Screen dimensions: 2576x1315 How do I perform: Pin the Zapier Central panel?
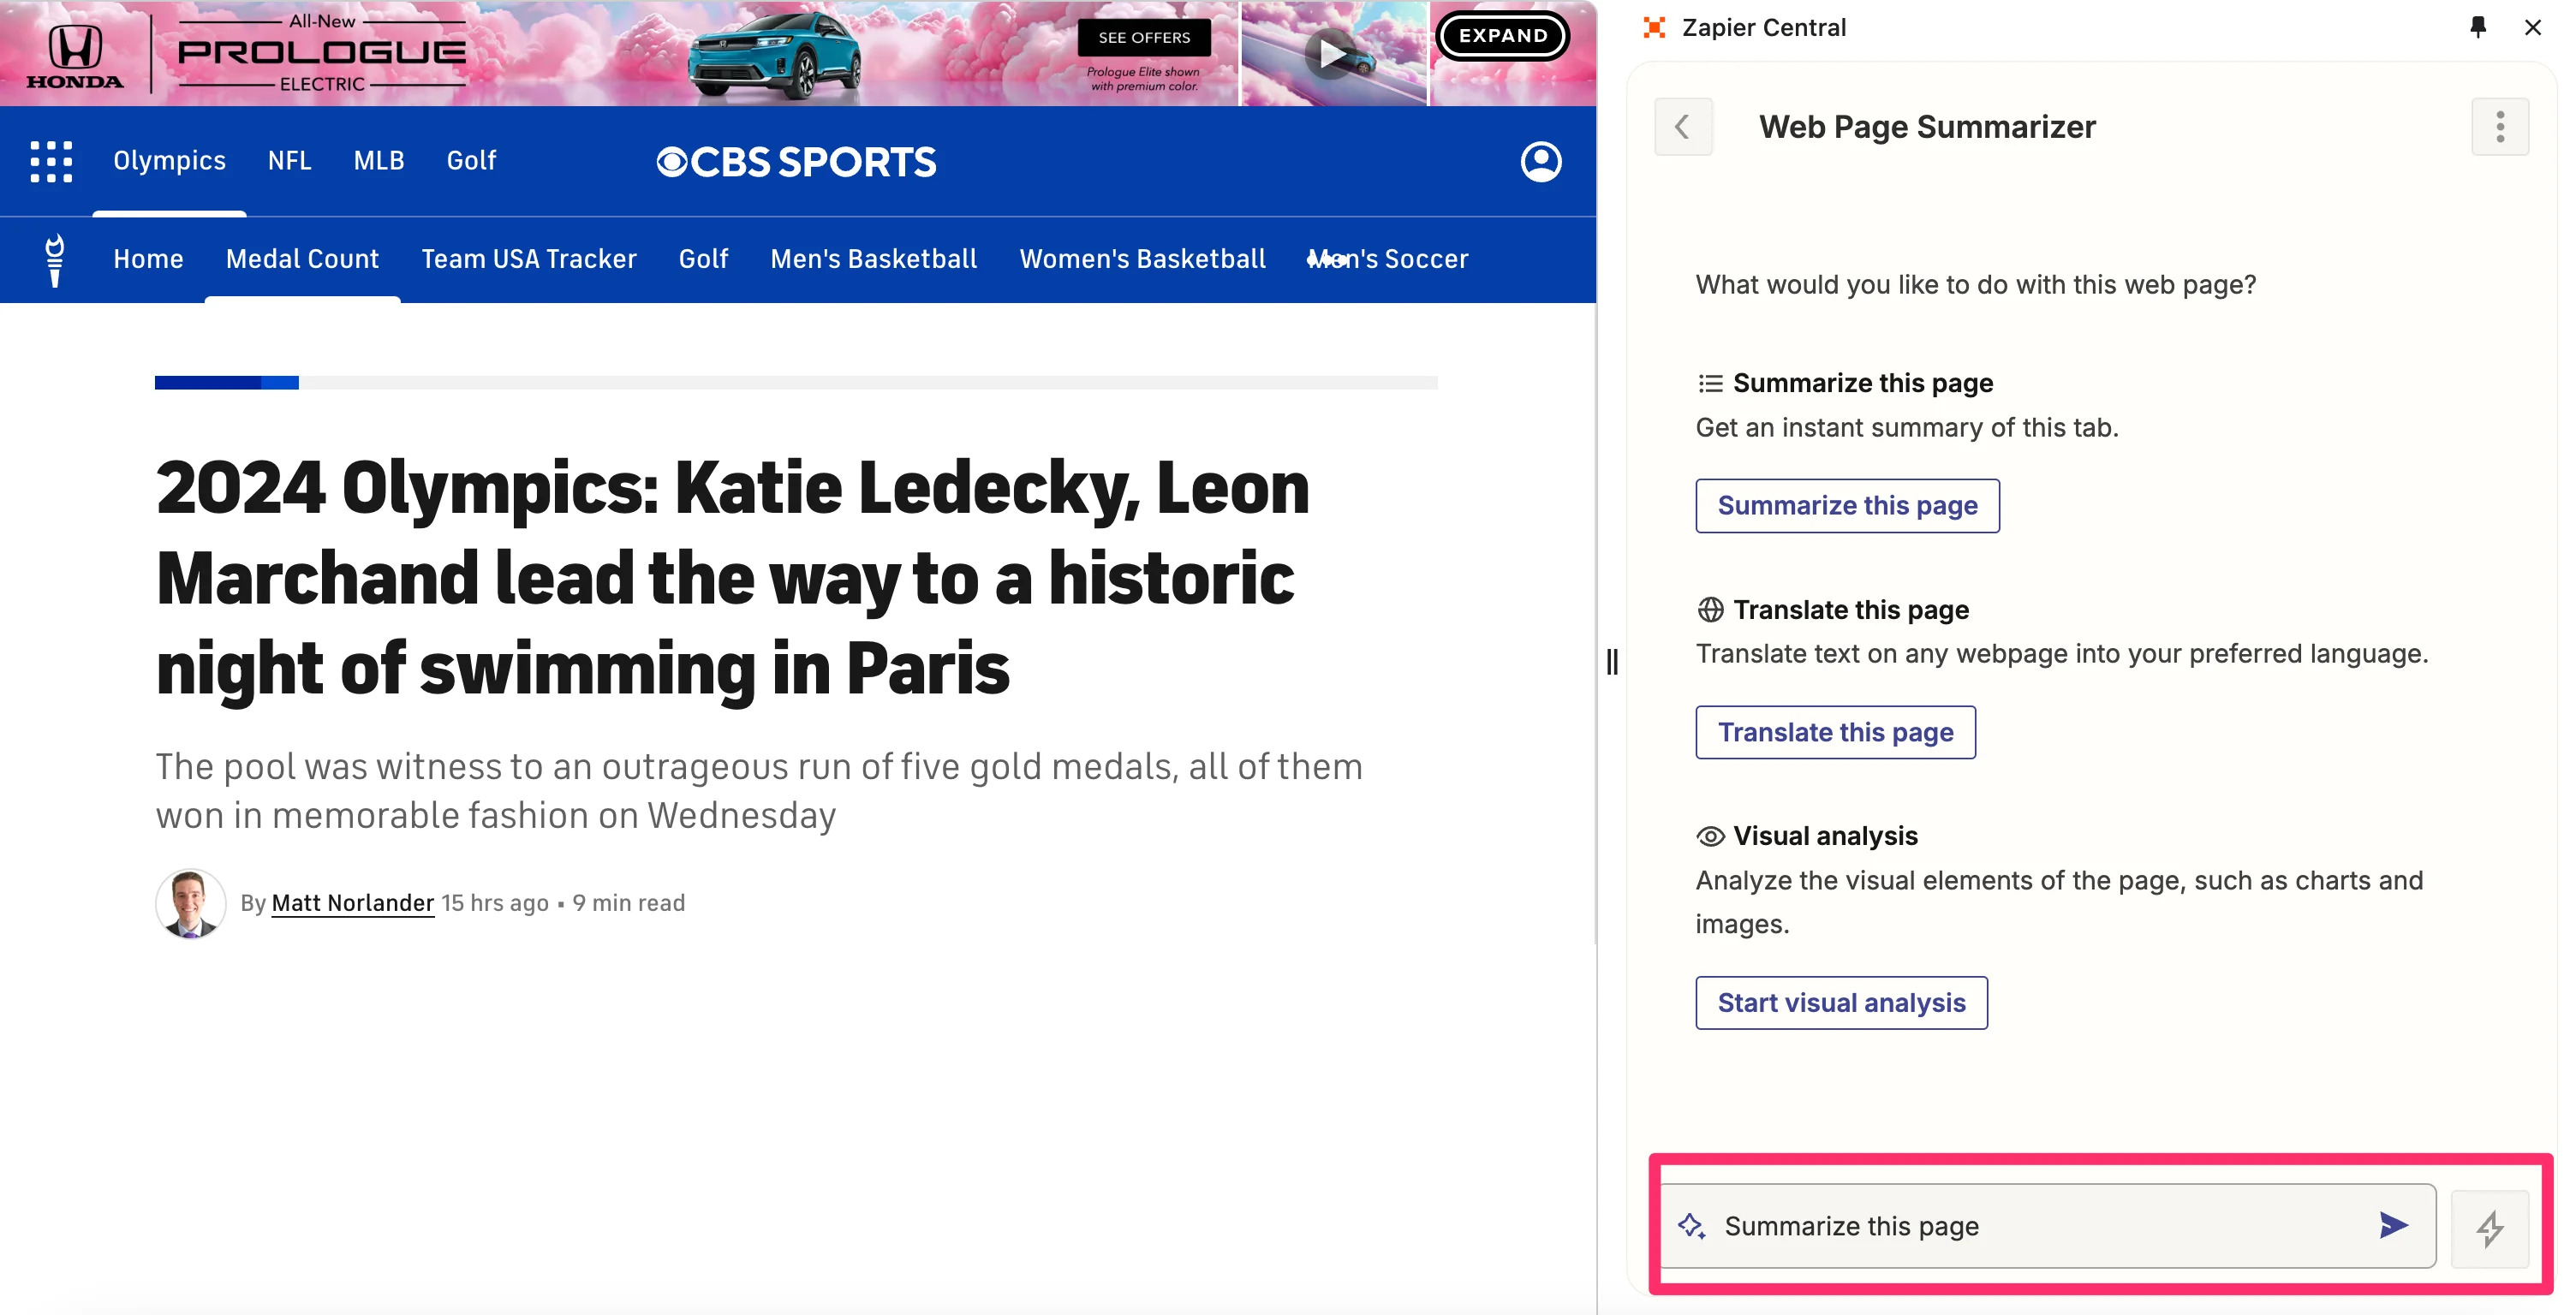click(2477, 27)
